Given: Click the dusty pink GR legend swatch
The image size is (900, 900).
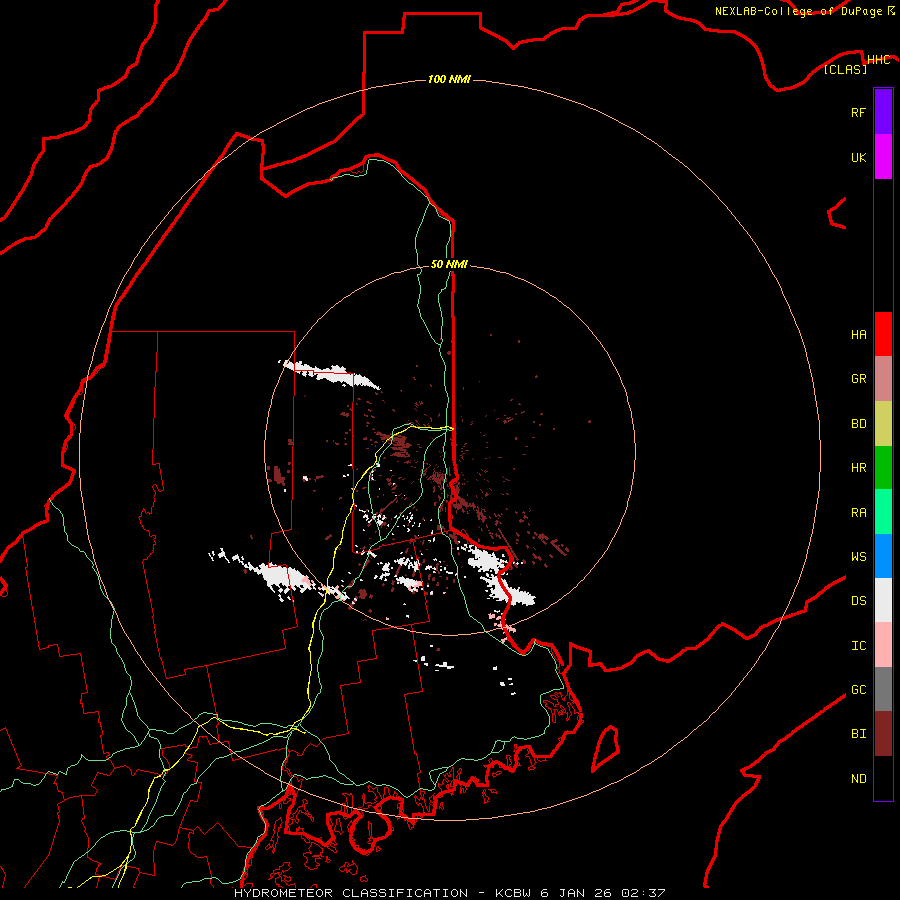Looking at the screenshot, I should (883, 379).
